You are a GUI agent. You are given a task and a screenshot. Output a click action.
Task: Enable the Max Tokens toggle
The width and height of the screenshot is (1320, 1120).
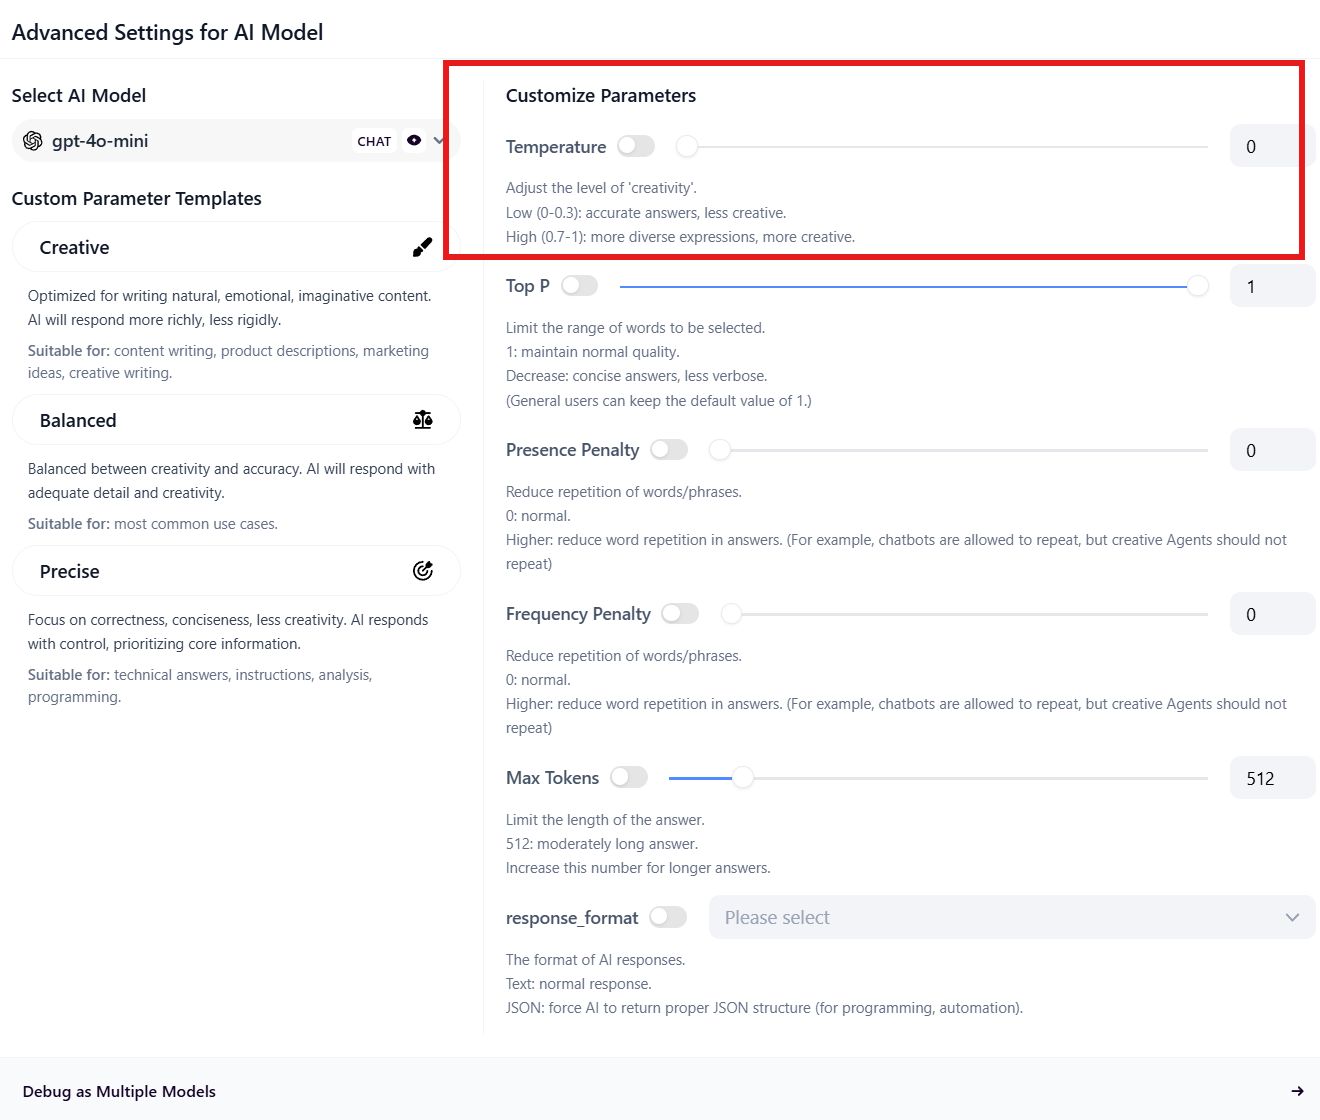tap(629, 777)
